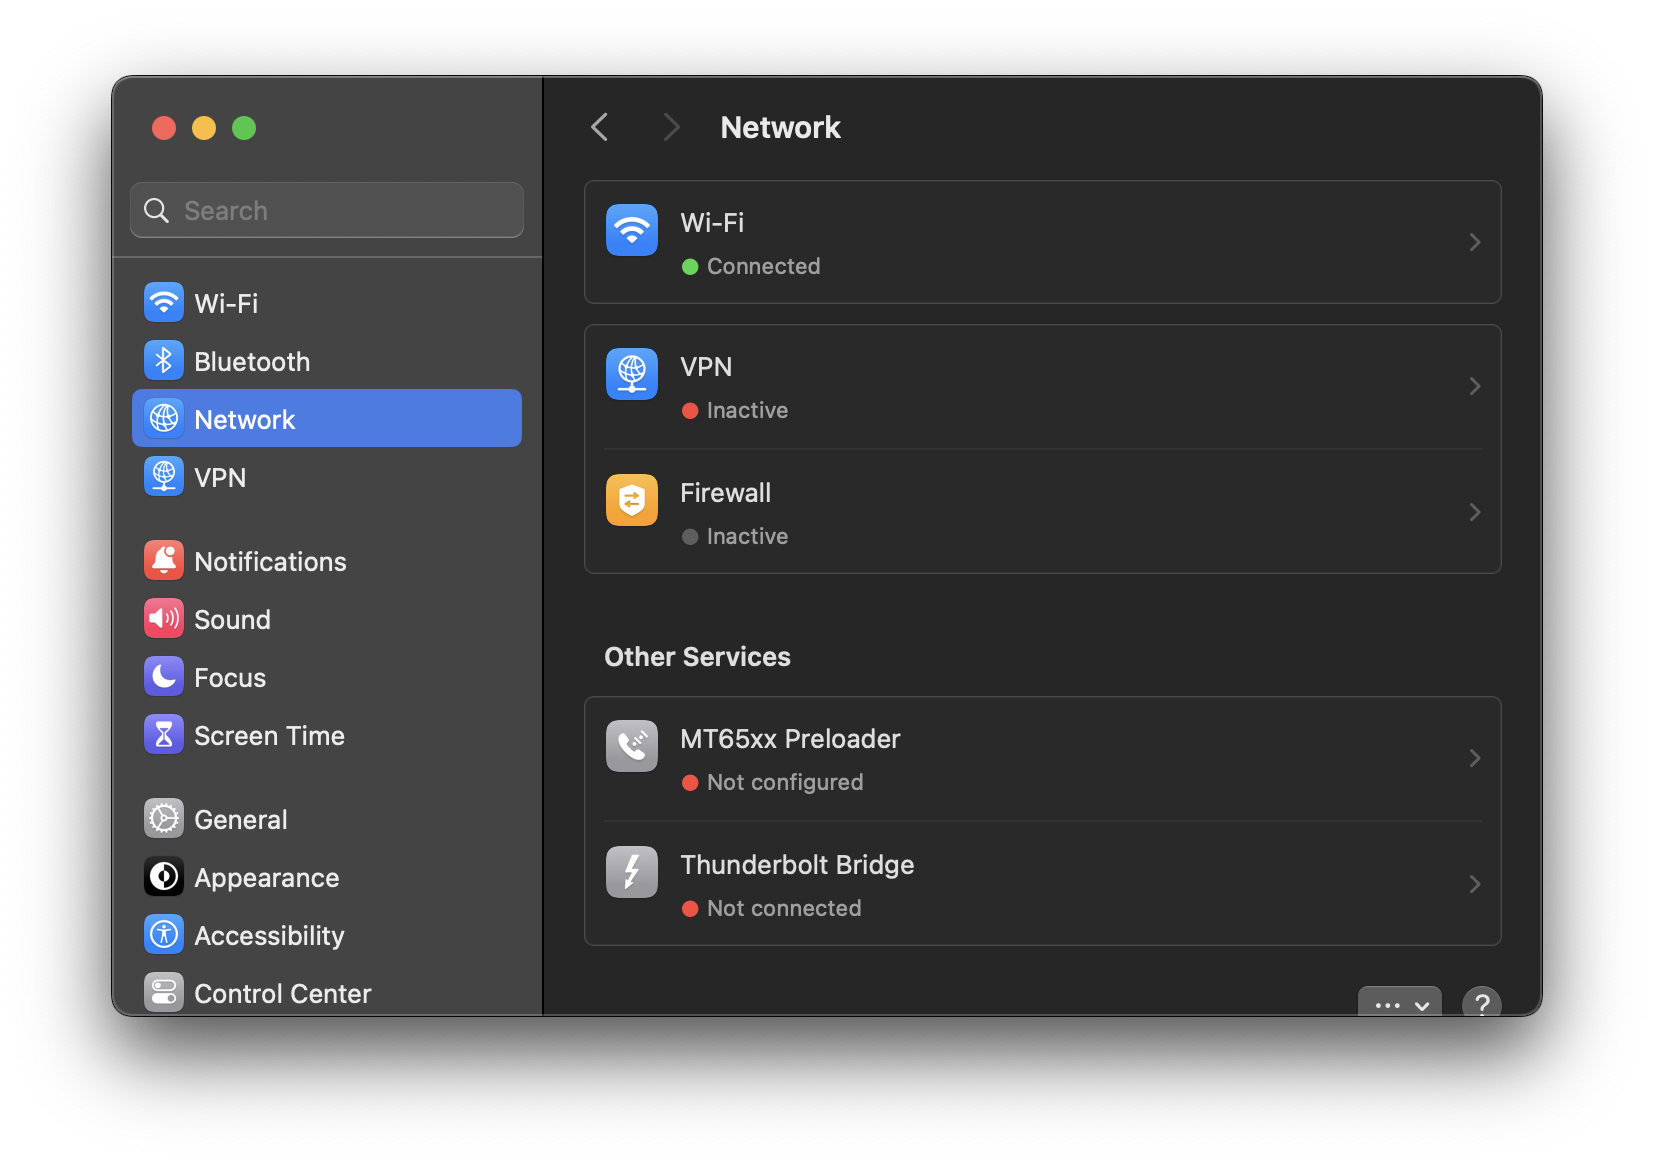This screenshot has width=1654, height=1164.
Task: Go back using the back arrow
Action: (x=600, y=127)
